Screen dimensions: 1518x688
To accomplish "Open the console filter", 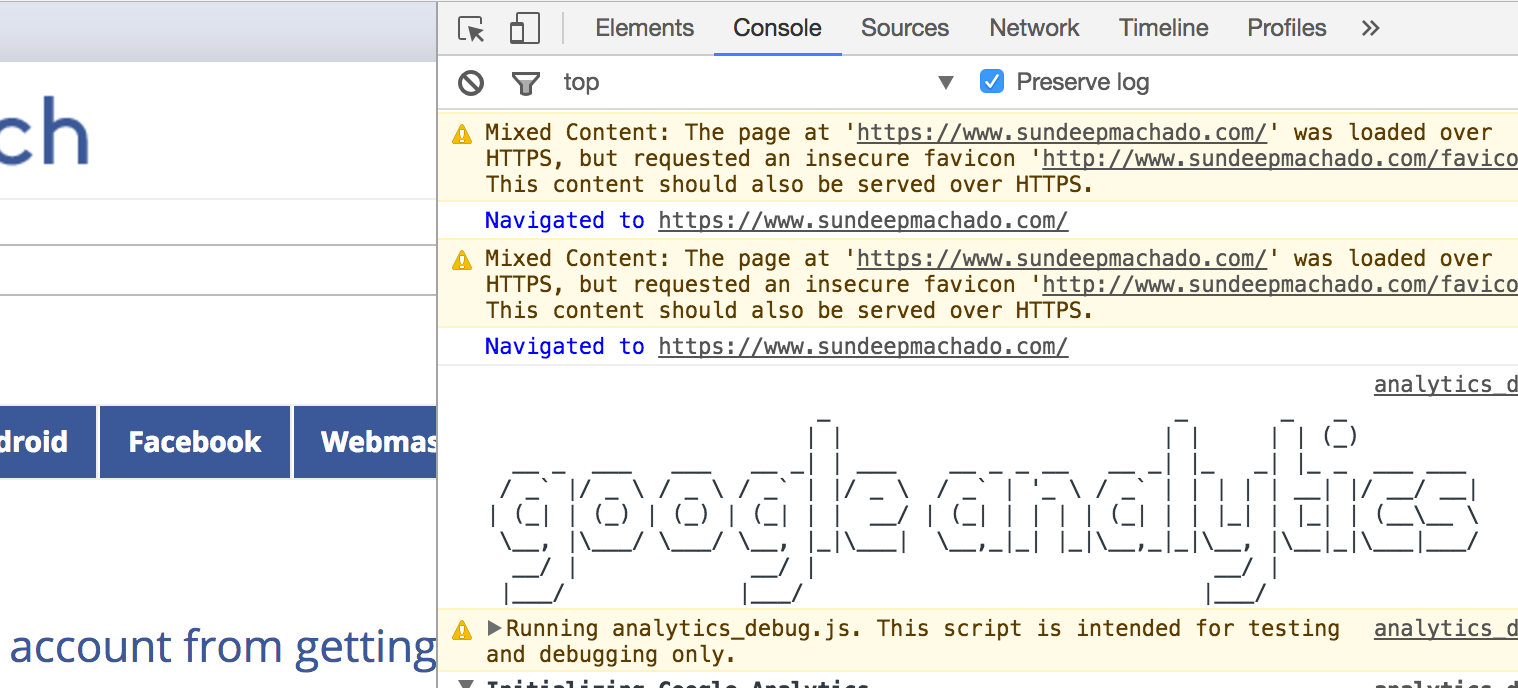I will 525,82.
